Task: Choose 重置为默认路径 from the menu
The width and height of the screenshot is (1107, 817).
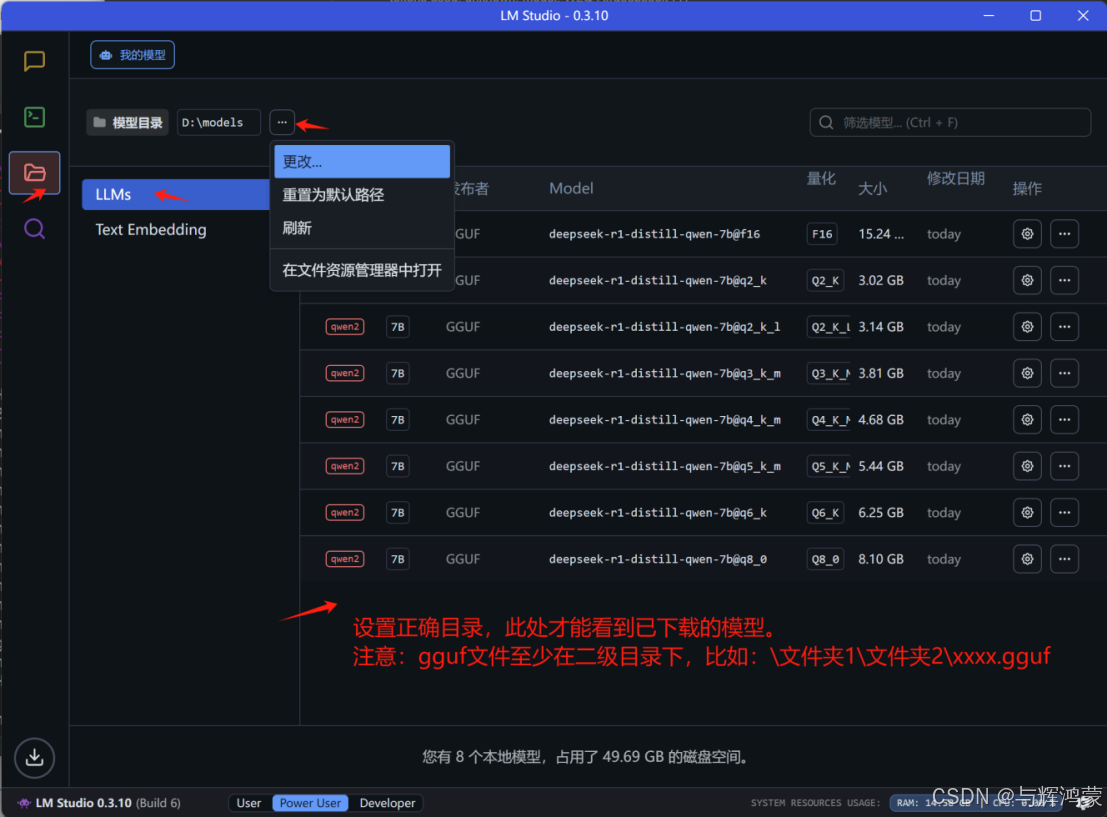Action: [361, 195]
